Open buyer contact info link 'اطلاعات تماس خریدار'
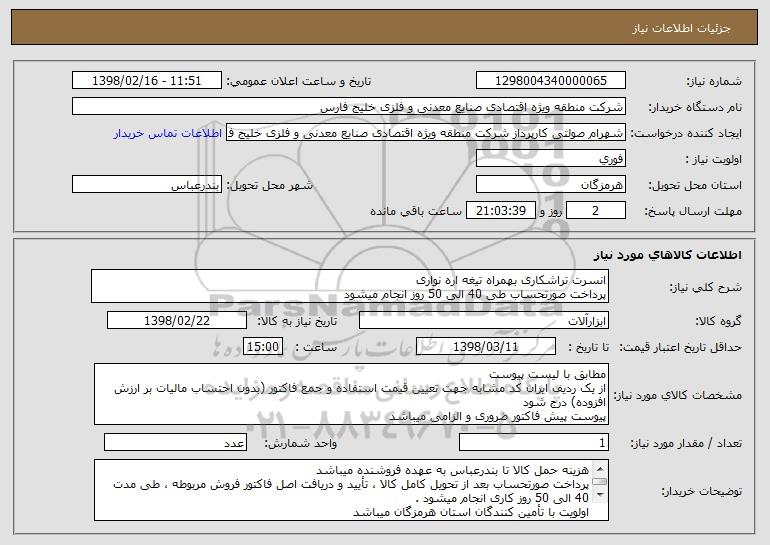The image size is (770, 545). click(168, 134)
